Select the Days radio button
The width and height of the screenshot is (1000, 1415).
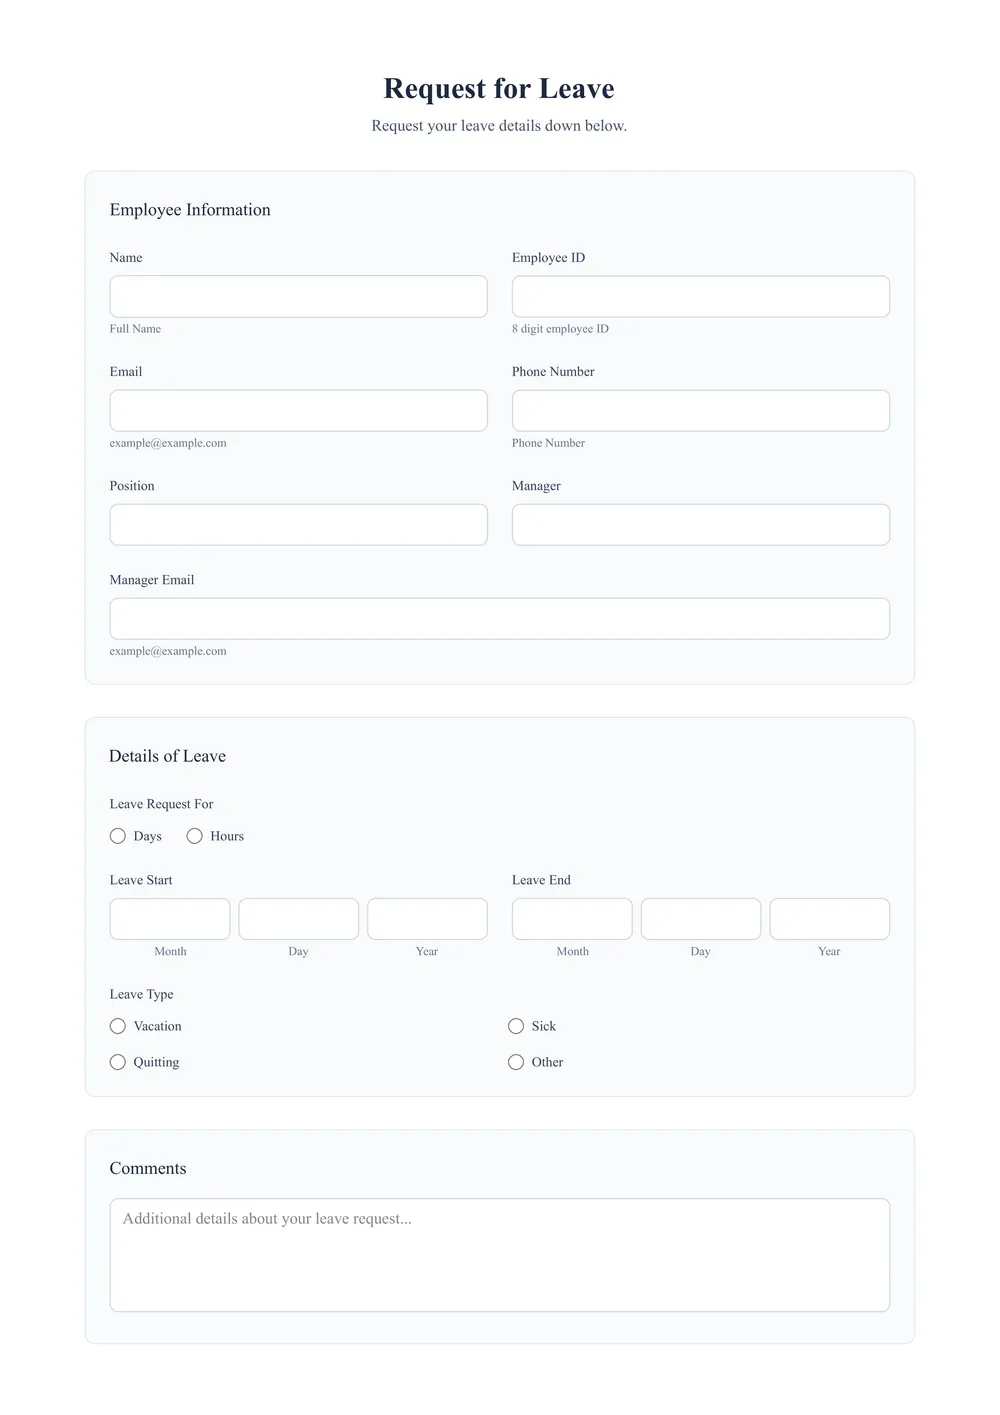click(x=118, y=835)
